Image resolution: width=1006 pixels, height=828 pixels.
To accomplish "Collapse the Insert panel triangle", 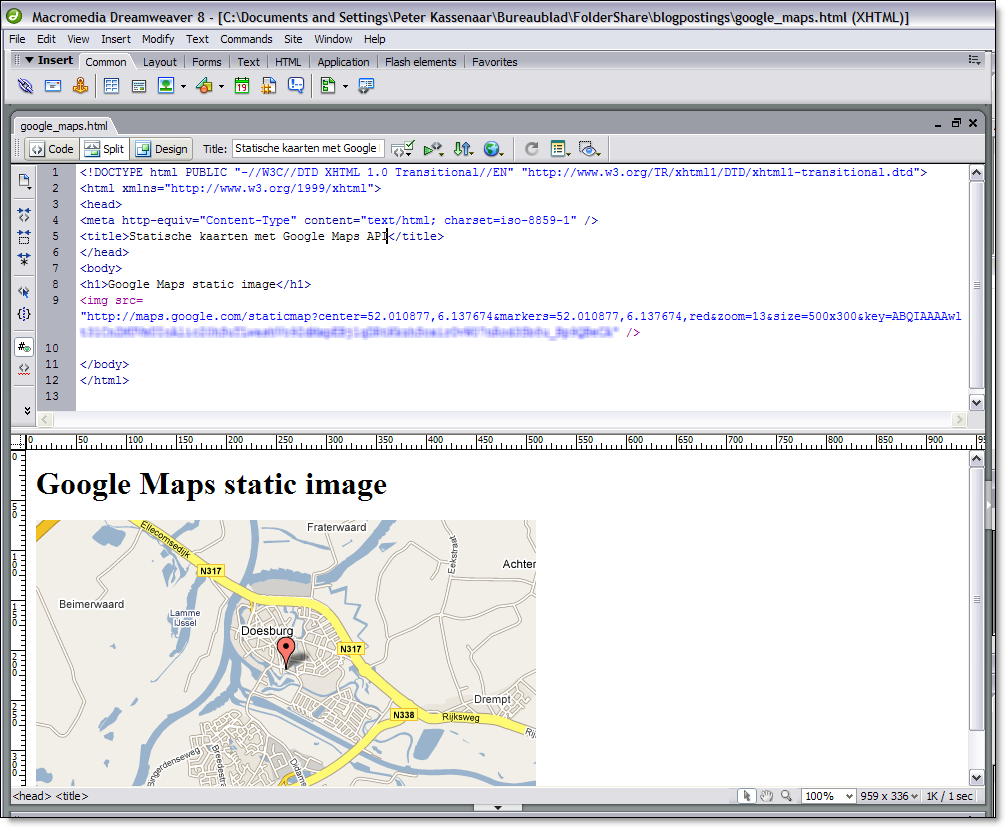I will pyautogui.click(x=29, y=60).
